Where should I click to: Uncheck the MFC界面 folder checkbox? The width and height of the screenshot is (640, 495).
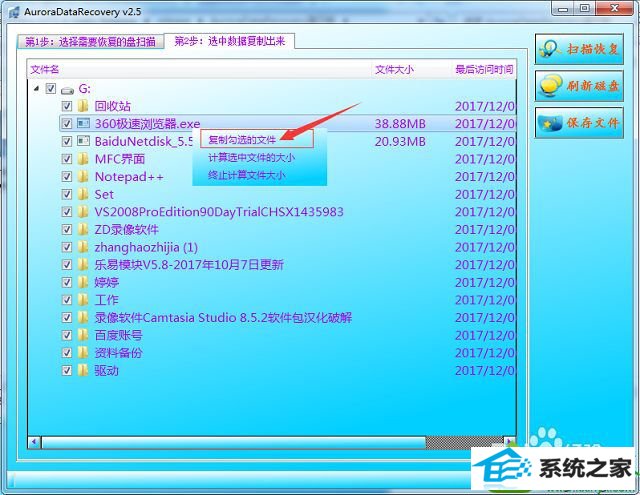[x=66, y=159]
